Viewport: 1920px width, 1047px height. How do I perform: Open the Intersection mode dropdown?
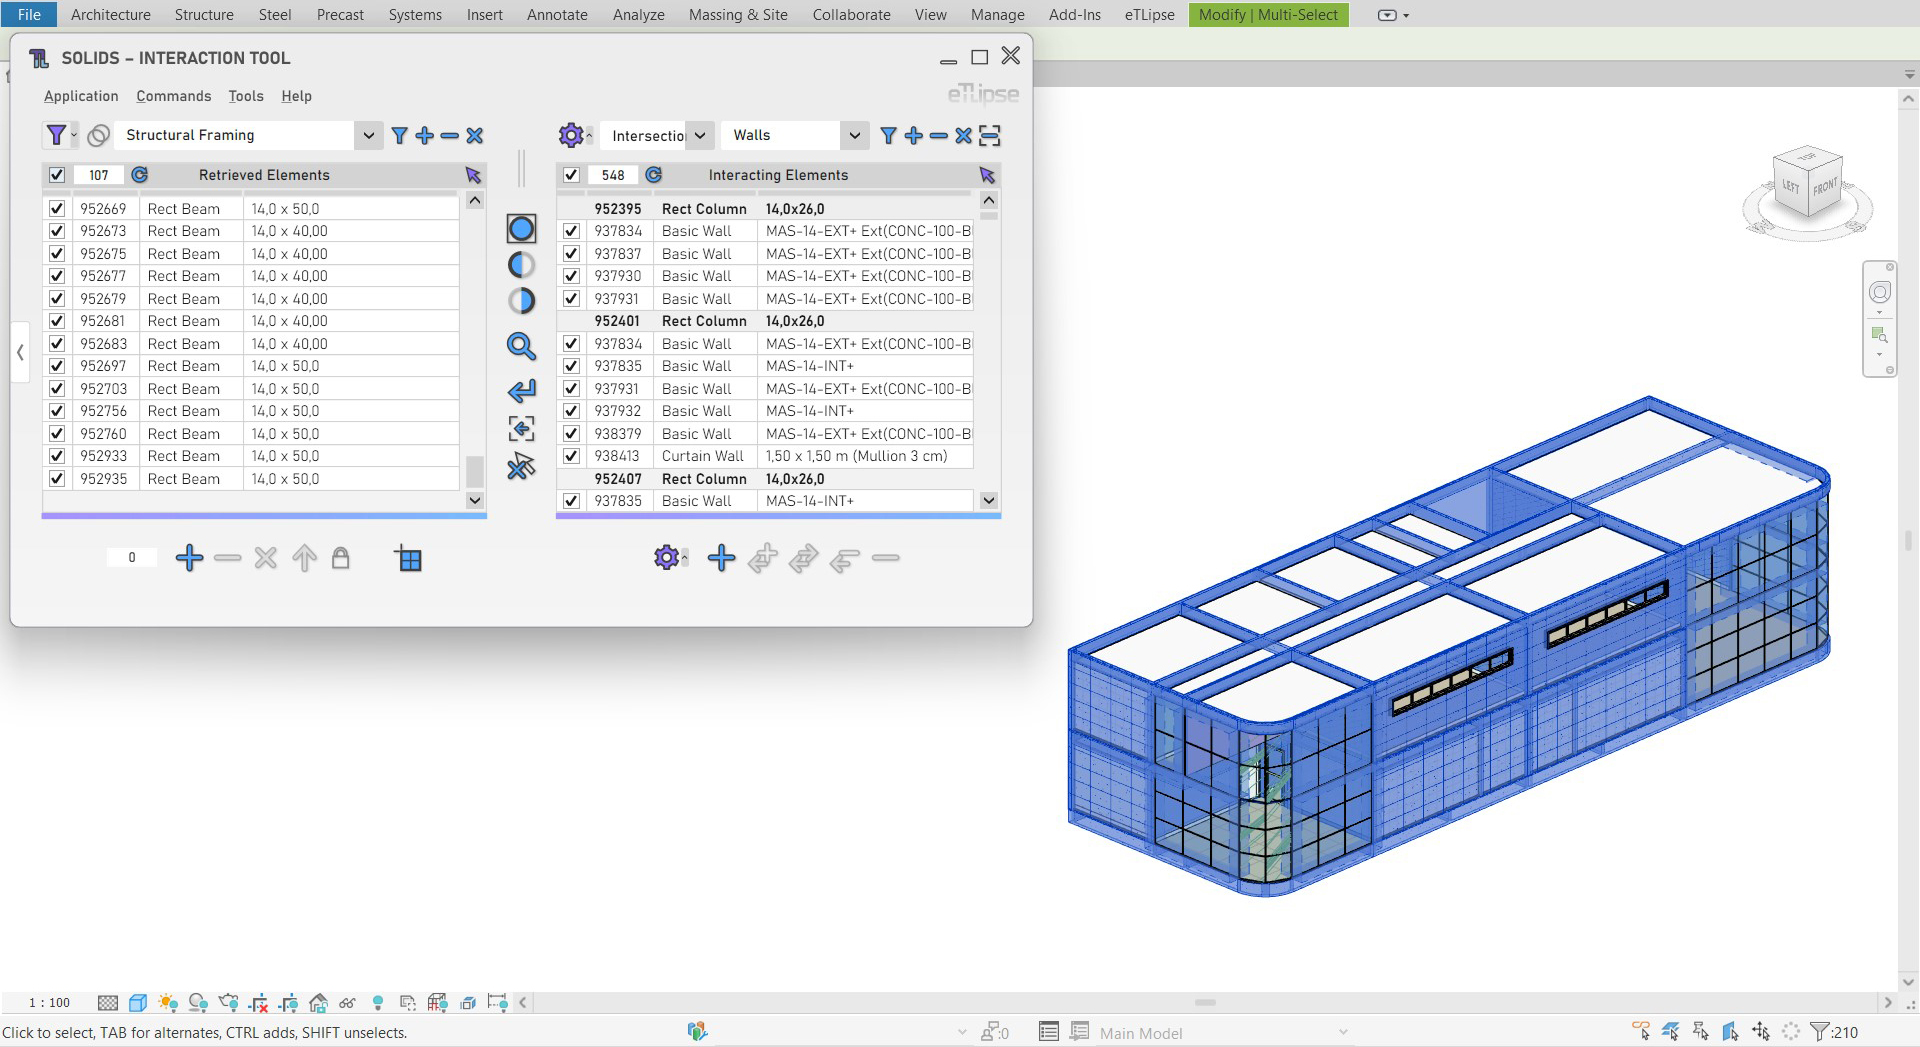pyautogui.click(x=700, y=135)
